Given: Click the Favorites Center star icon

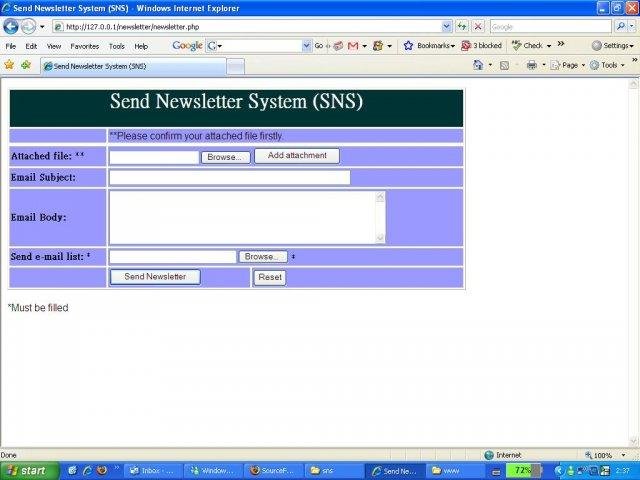Looking at the screenshot, I should point(9,65).
